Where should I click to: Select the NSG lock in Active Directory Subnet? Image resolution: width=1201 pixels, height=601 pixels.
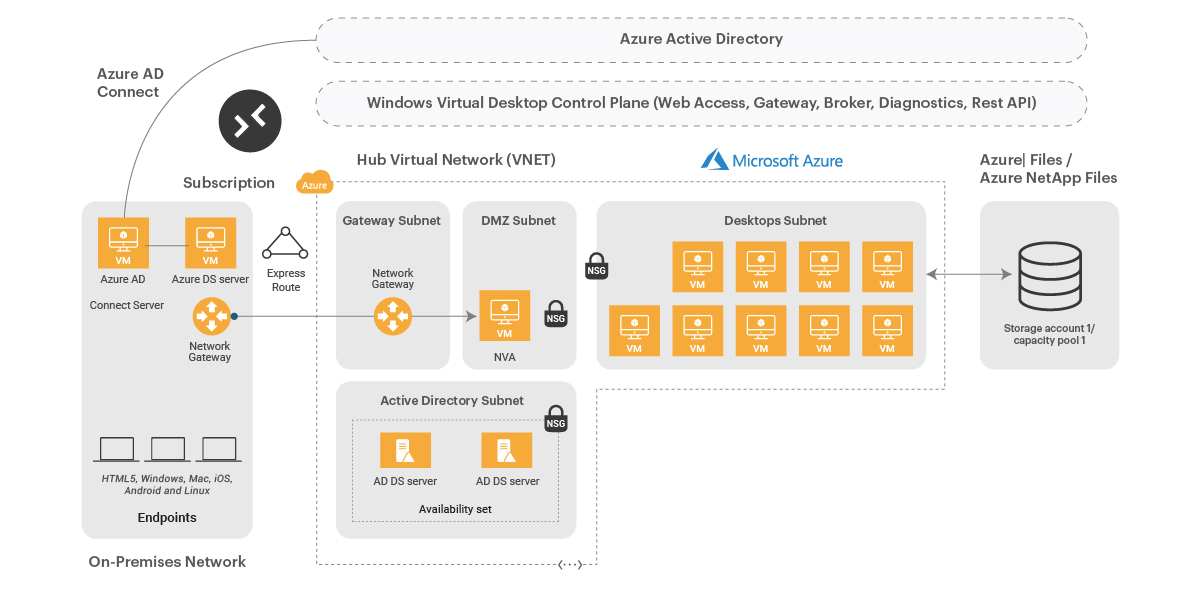(556, 418)
